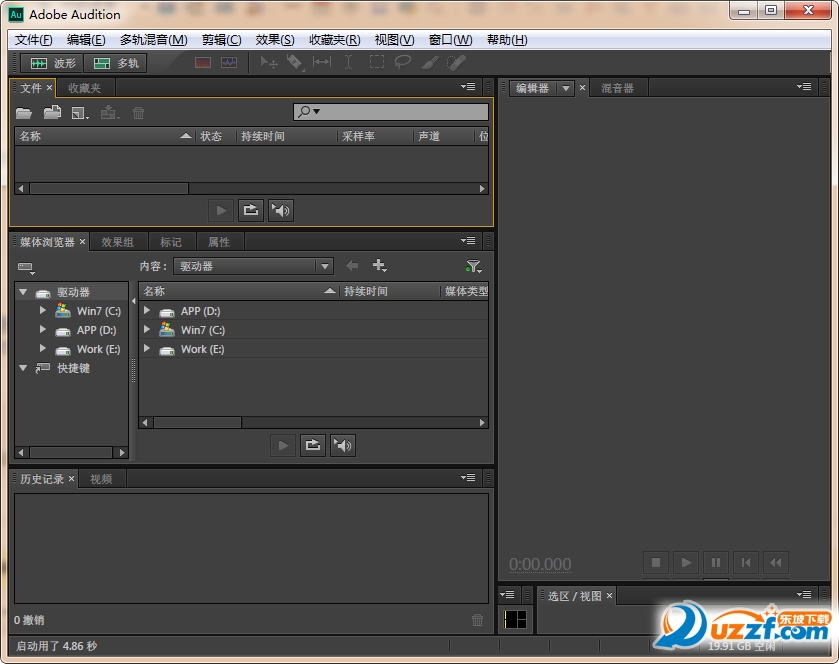Viewport: 839px width, 664px height.
Task: Click Rewind transport button
Action: (776, 562)
